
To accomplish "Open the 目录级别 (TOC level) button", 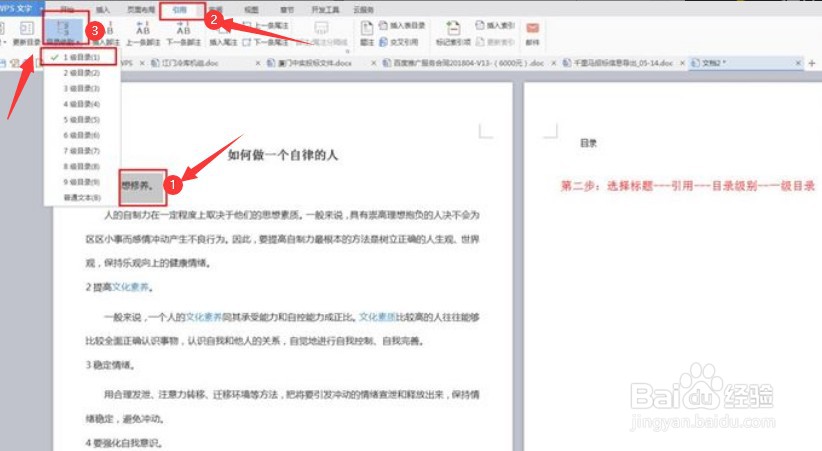I will (64, 33).
